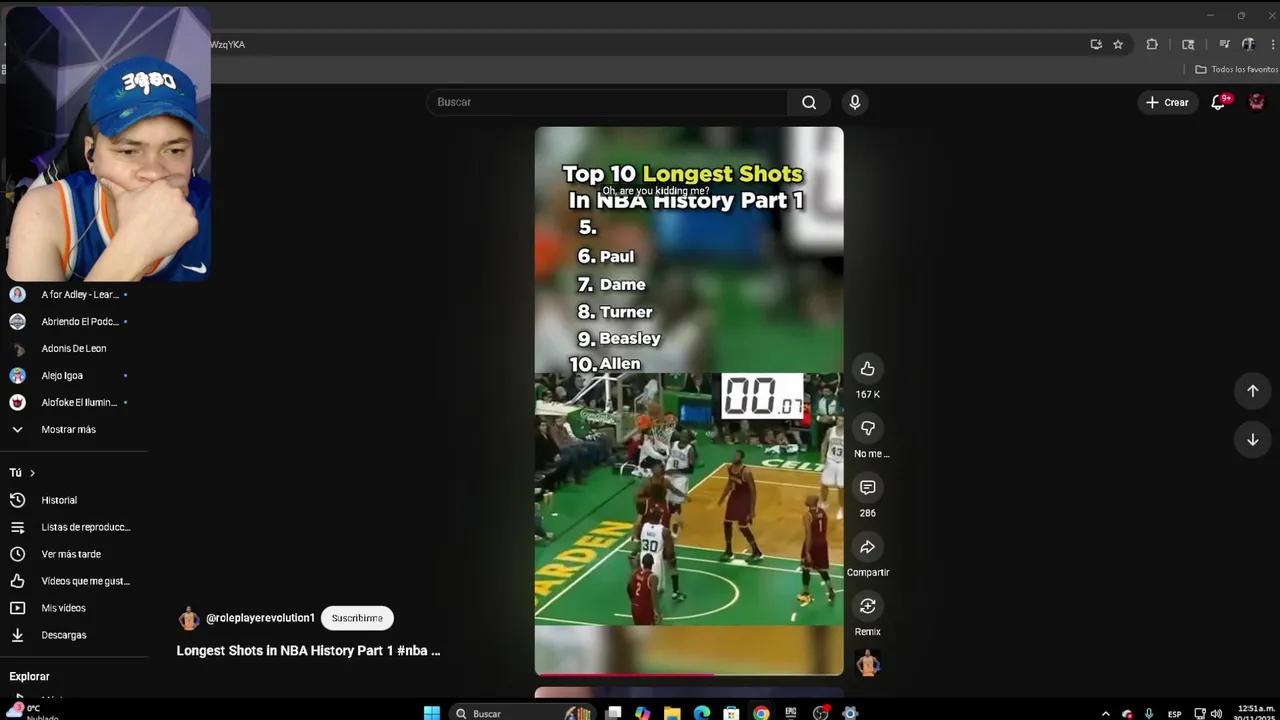The height and width of the screenshot is (720, 1280).
Task: Open YouTube notifications bell
Action: (1218, 102)
